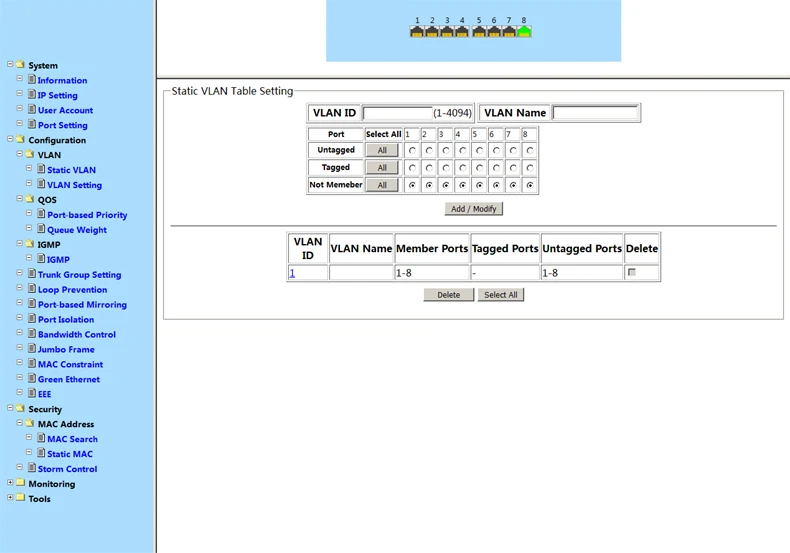Open VLAN ID 1 link in table
The width and height of the screenshot is (790, 553).
(292, 273)
